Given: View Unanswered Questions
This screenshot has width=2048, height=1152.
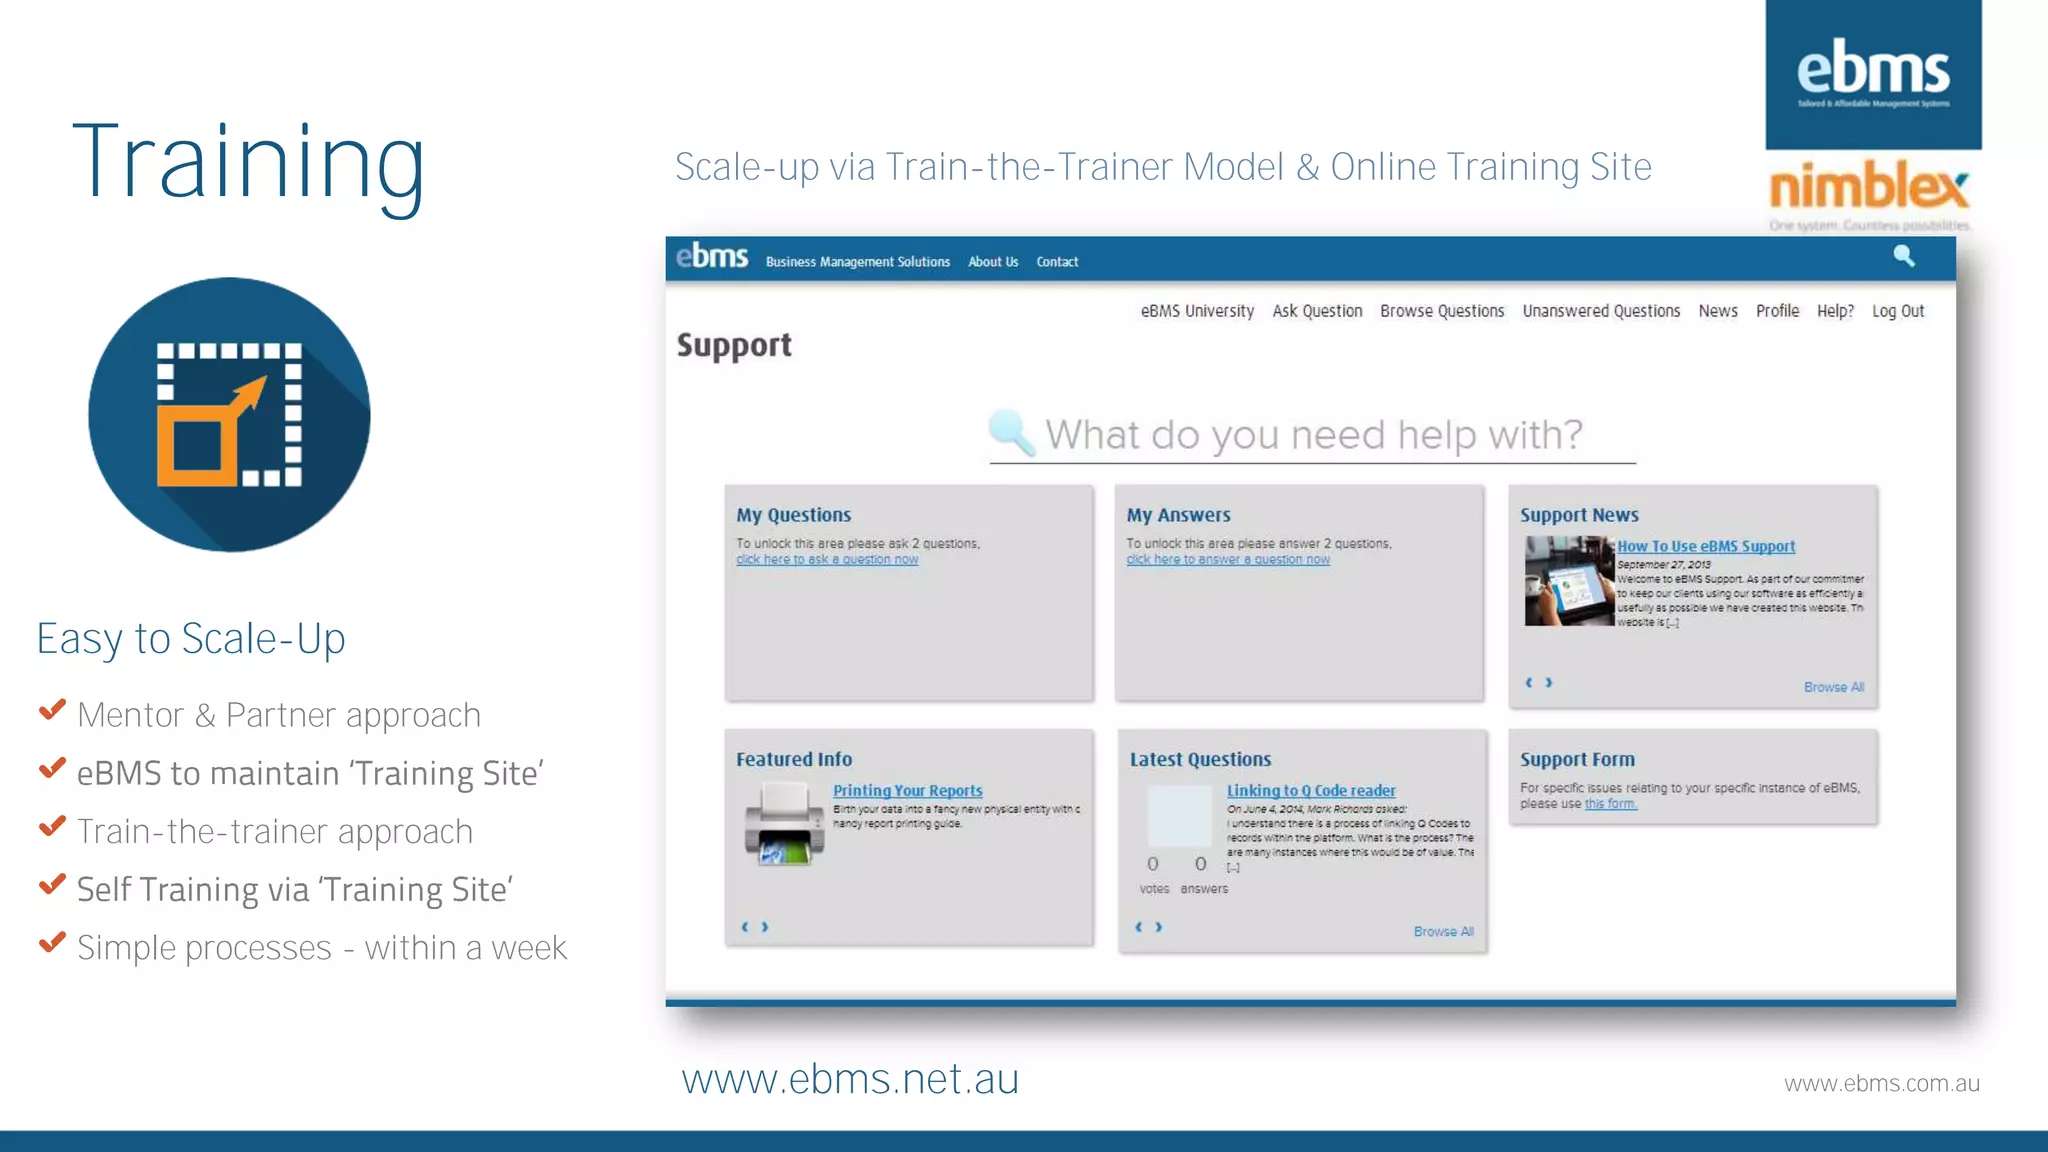Looking at the screenshot, I should pos(1601,311).
